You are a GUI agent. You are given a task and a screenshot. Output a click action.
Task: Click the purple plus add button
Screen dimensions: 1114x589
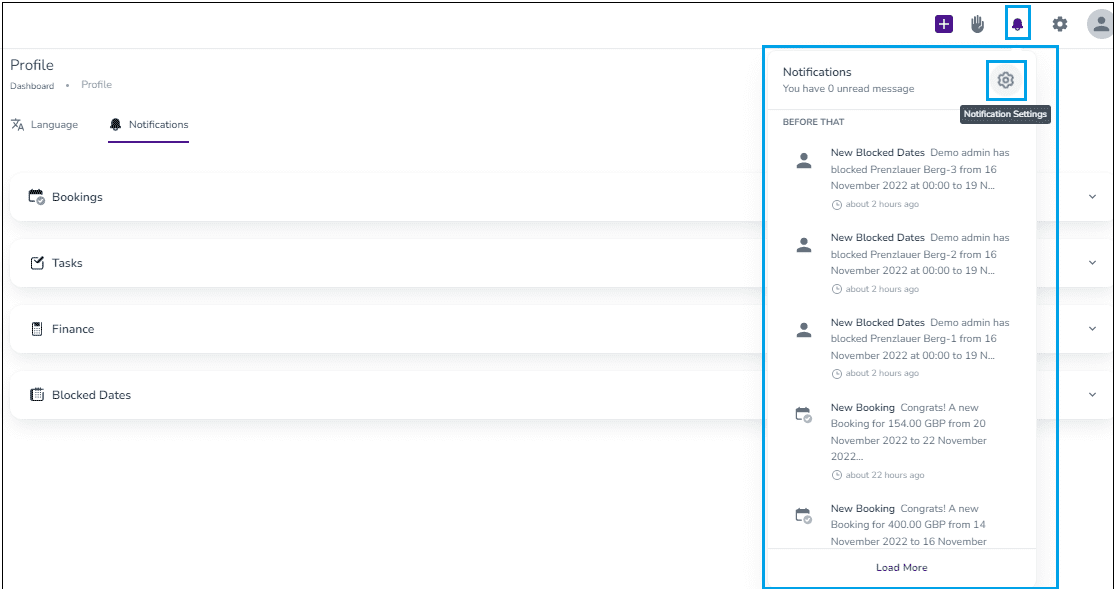coord(943,24)
